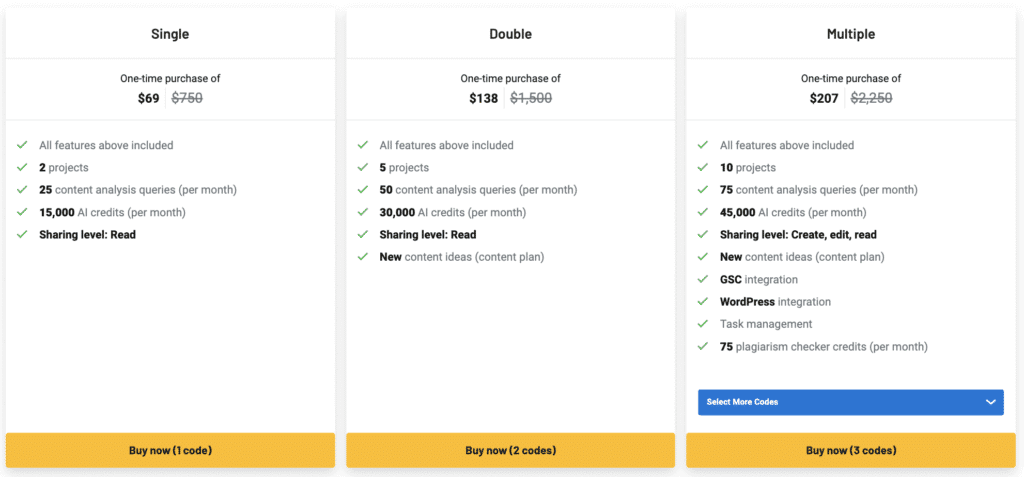Click Buy now (2 codes) button
This screenshot has height=477, width=1024.
510,450
